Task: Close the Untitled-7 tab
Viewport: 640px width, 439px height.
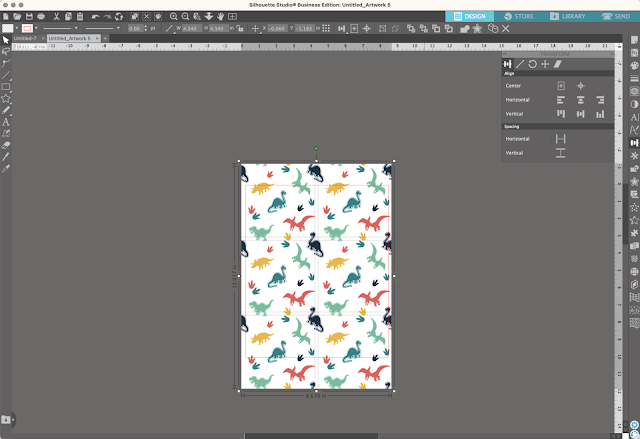Action: [43, 38]
